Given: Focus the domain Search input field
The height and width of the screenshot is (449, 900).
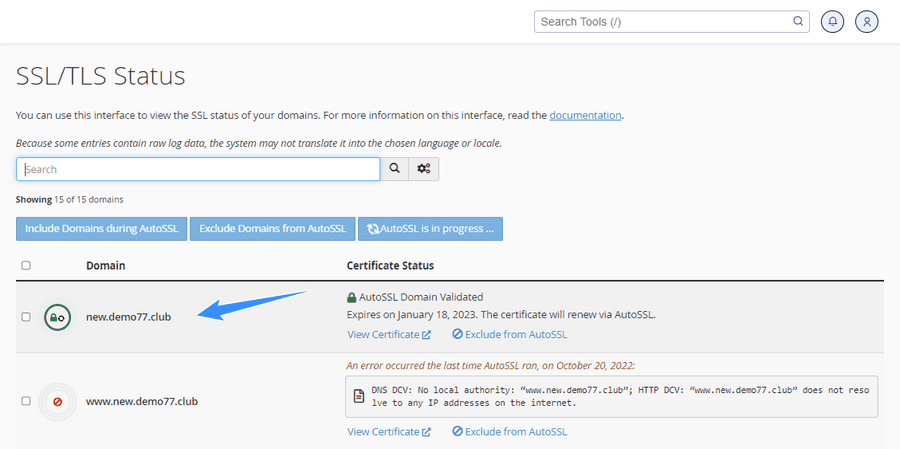Looking at the screenshot, I should (x=198, y=169).
